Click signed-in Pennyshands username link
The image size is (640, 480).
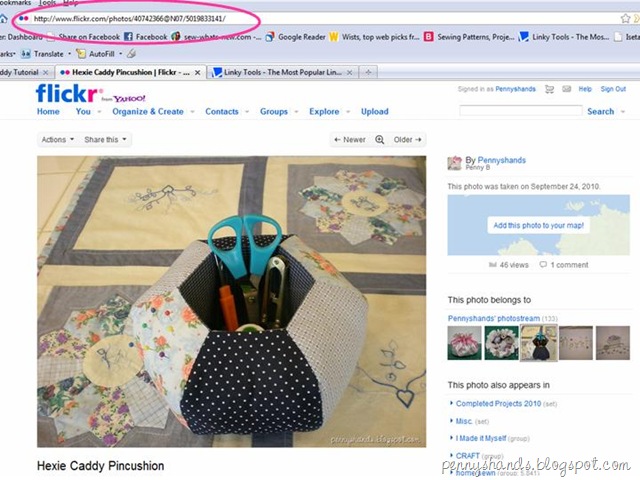tap(516, 89)
